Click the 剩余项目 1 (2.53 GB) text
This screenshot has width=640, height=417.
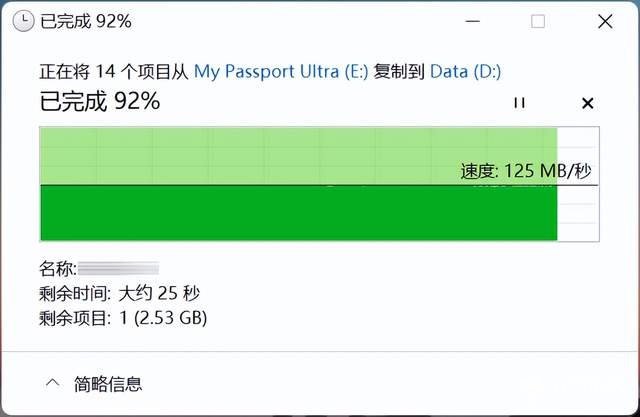123,318
